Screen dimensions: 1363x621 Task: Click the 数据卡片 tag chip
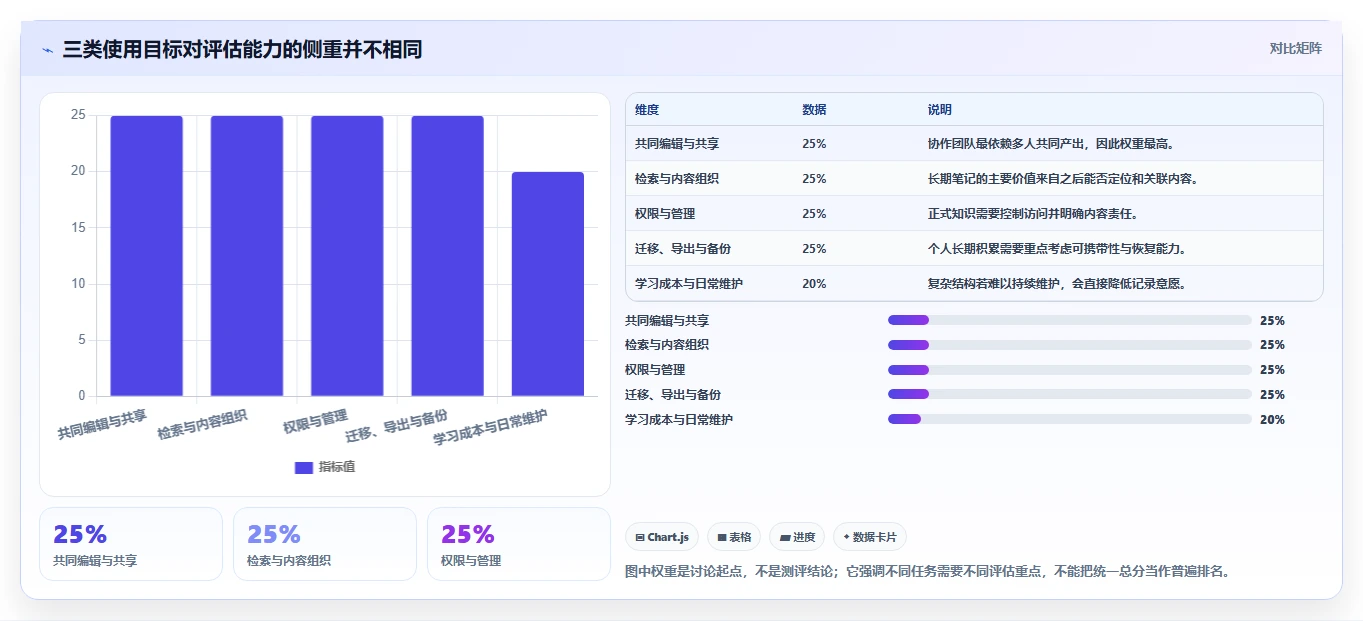coord(870,537)
